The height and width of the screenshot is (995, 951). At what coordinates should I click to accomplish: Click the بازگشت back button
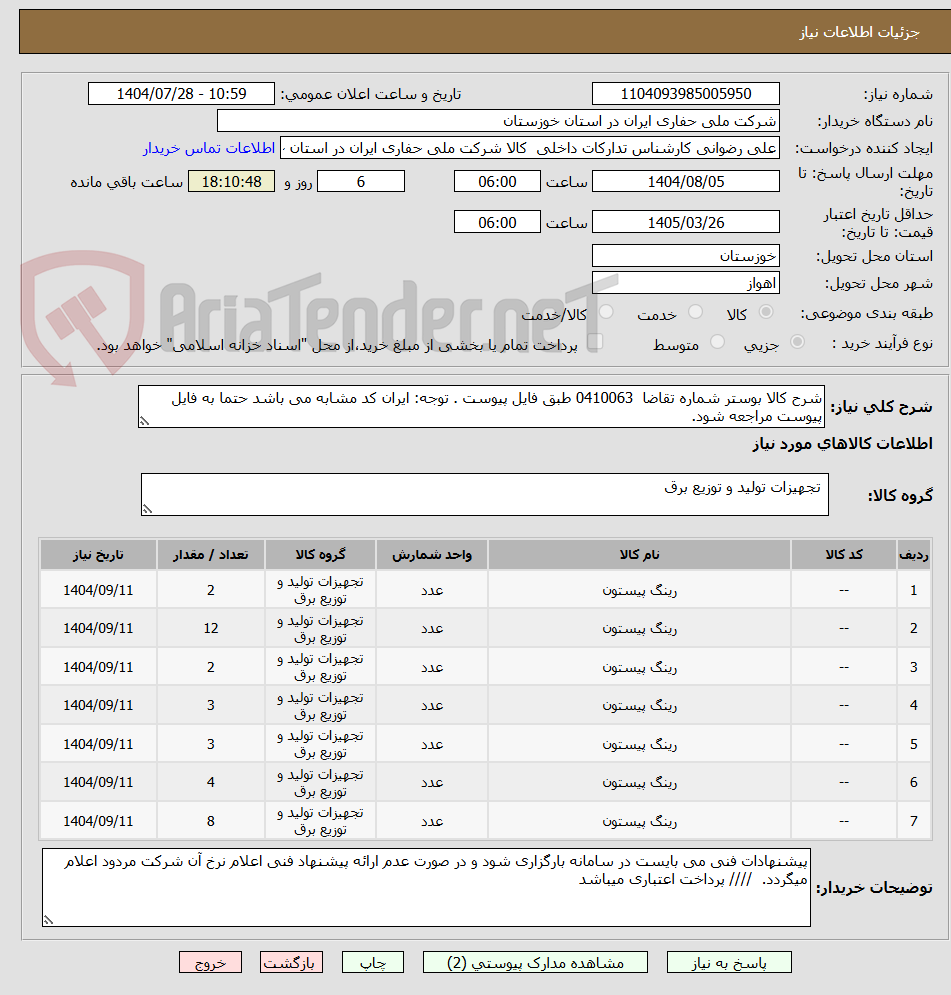click(291, 961)
